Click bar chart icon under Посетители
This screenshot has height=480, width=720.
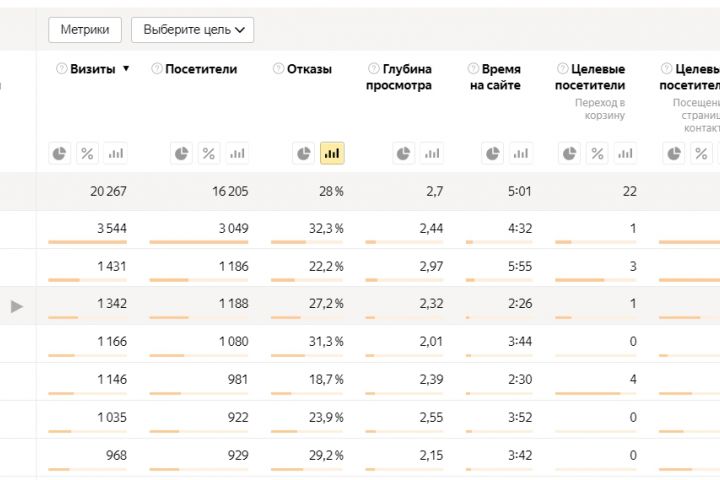coord(236,153)
